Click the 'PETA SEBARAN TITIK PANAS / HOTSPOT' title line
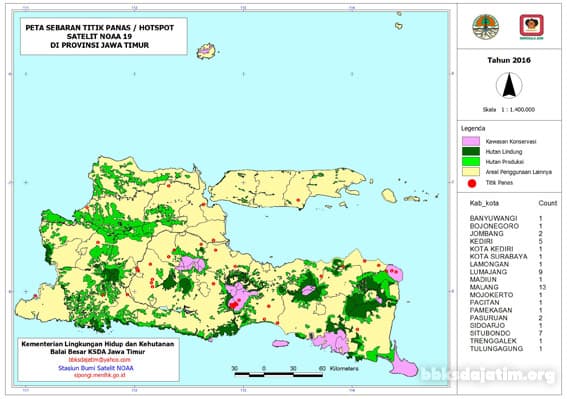Screen dimensions: 567x399 coord(99,28)
